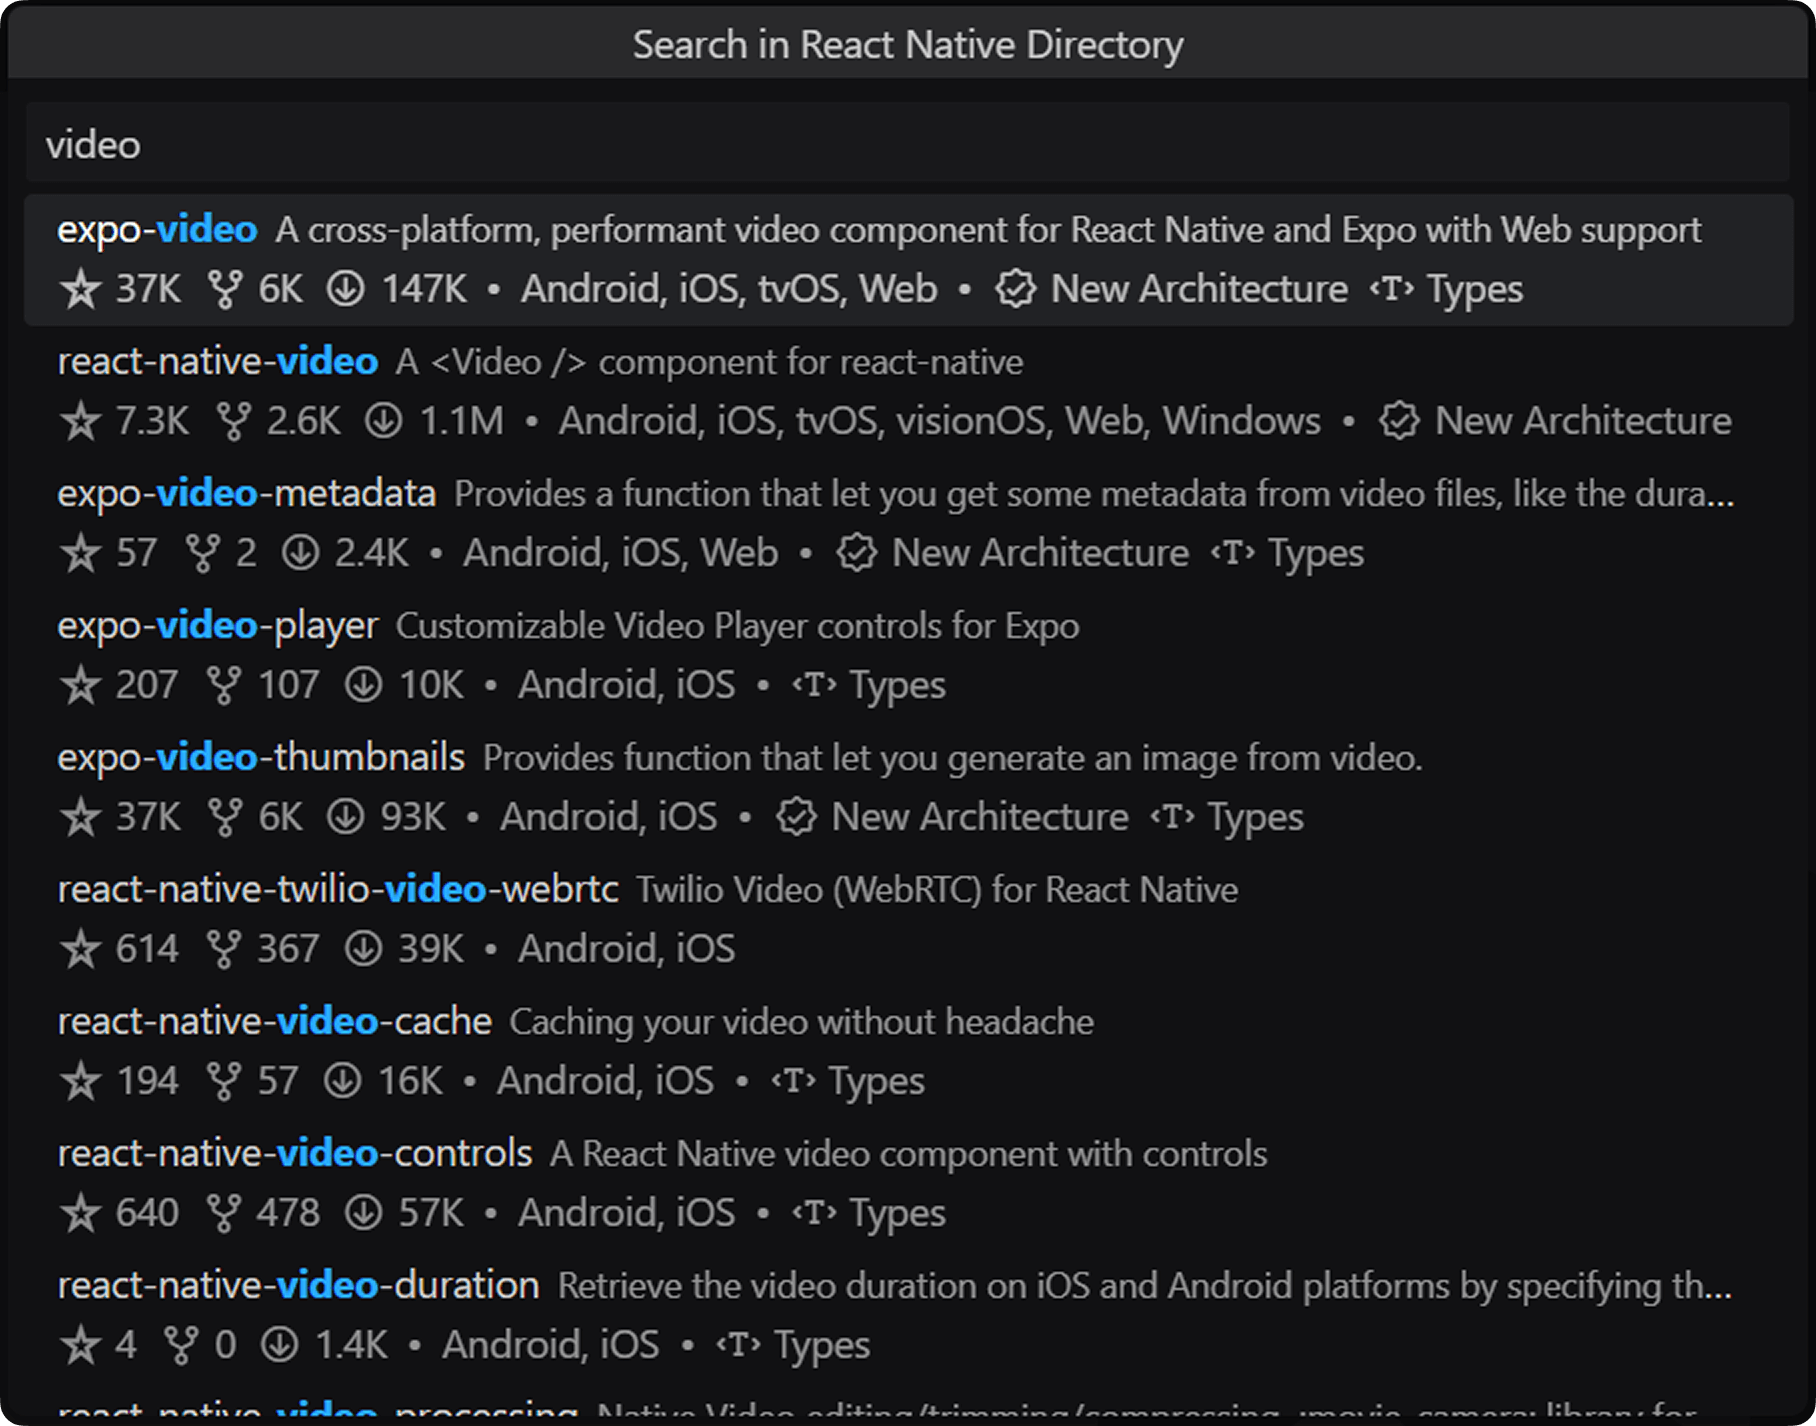The height and width of the screenshot is (1426, 1816).
Task: Click the fork icon next to 478
Action: pyautogui.click(x=224, y=1213)
